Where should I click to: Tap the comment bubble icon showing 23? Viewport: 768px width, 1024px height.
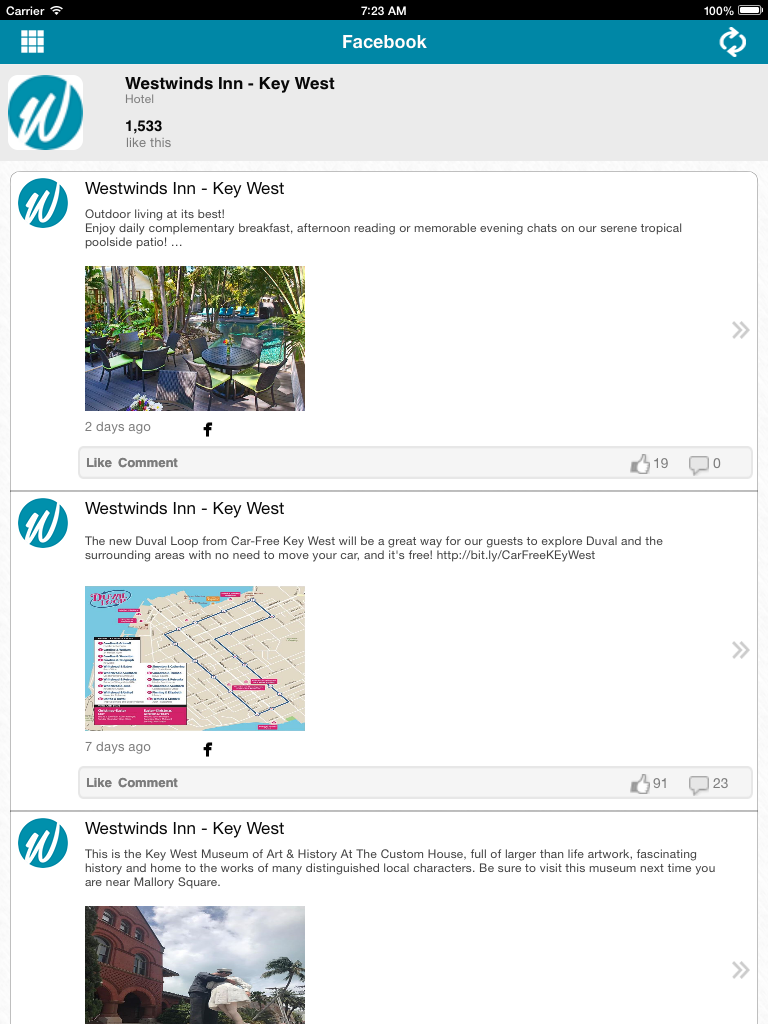click(x=698, y=784)
